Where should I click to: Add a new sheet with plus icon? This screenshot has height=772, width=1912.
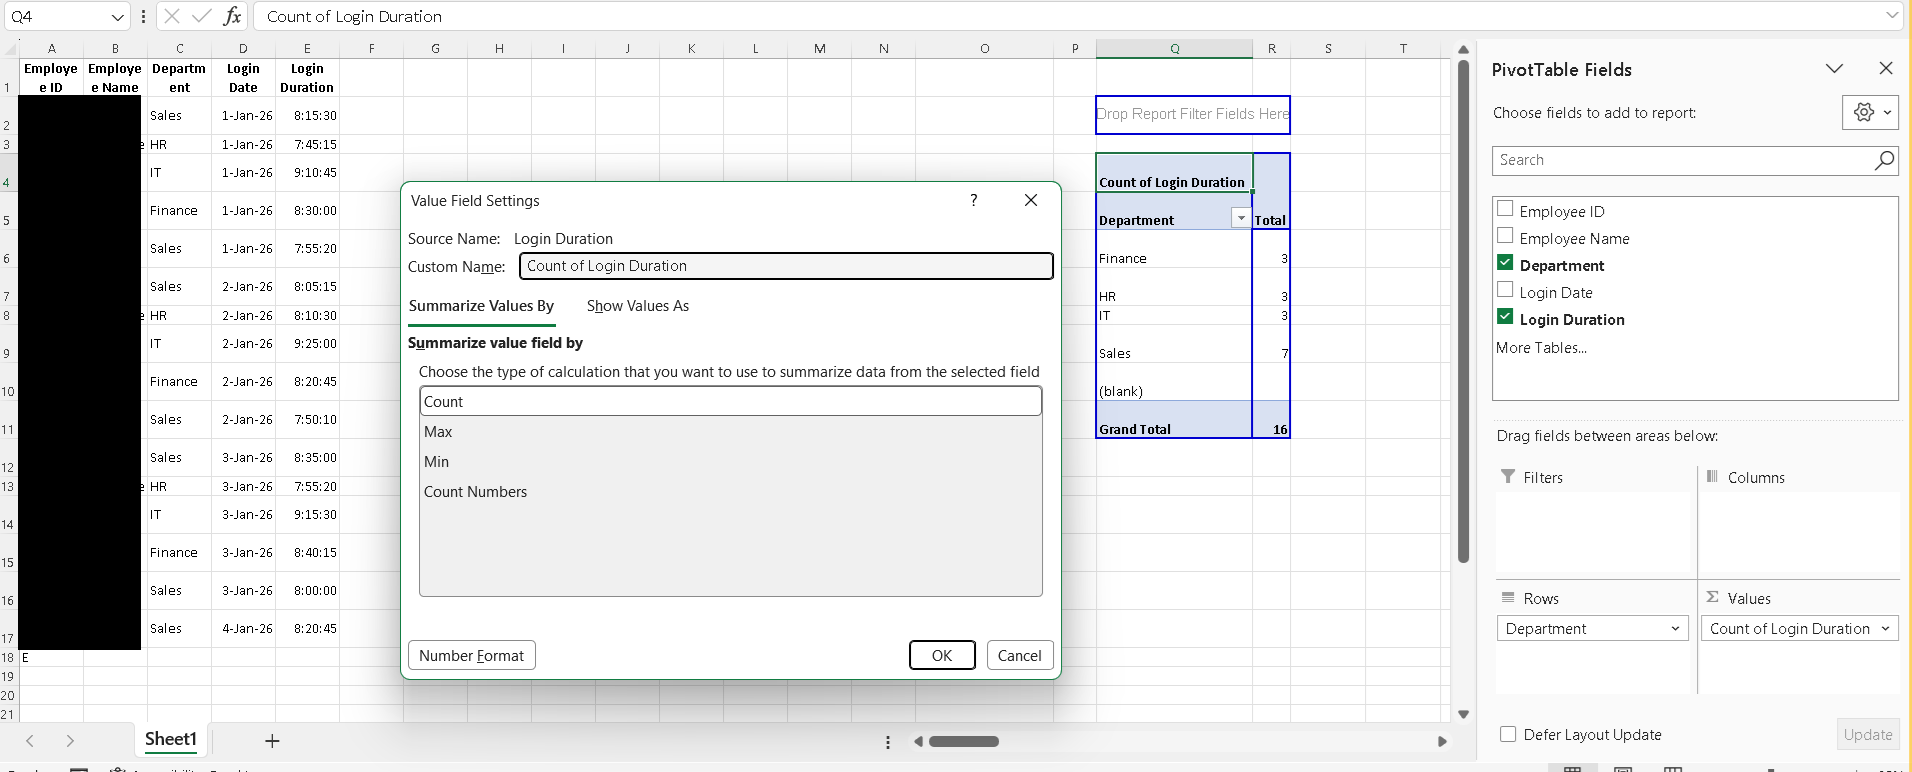tap(272, 741)
